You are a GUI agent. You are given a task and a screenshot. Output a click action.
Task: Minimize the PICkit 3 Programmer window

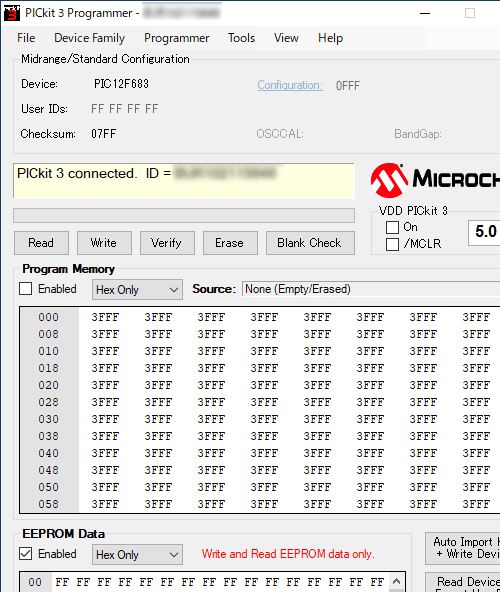pos(425,13)
